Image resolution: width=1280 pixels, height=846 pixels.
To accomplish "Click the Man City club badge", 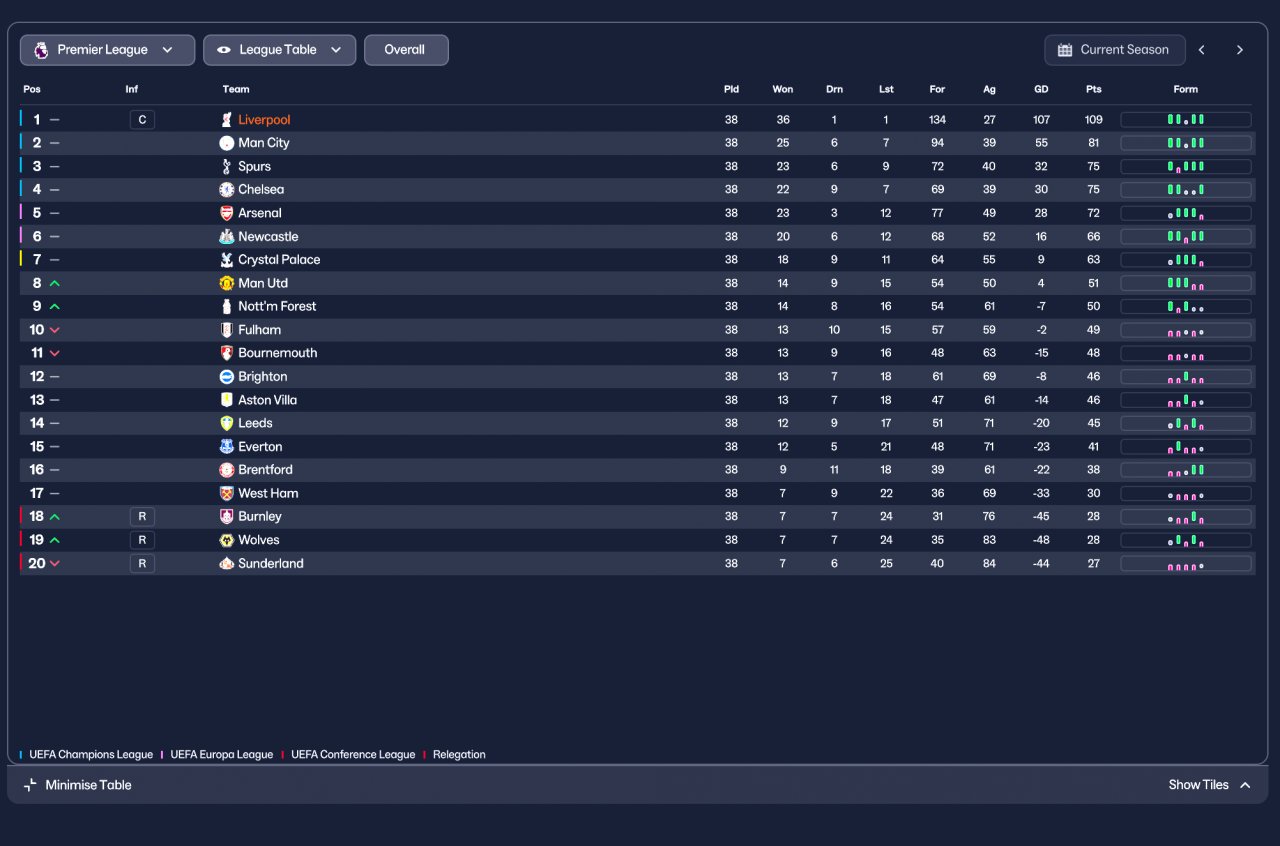I will [x=227, y=143].
